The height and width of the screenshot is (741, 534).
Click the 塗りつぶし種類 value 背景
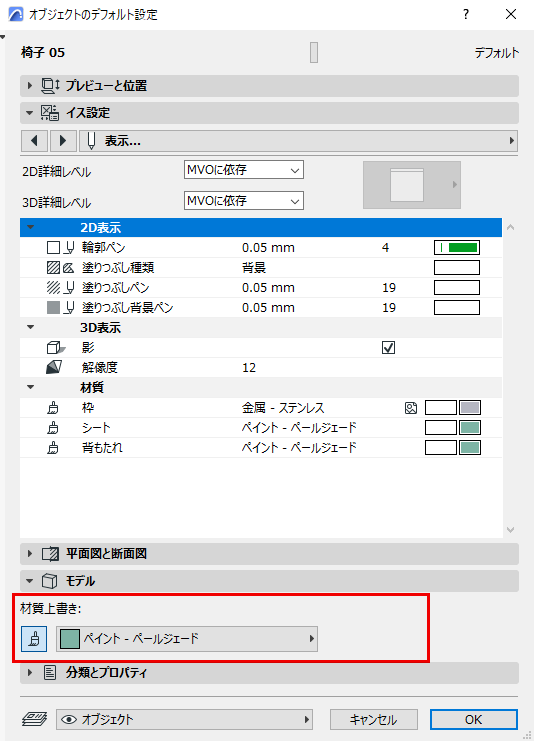tap(254, 267)
